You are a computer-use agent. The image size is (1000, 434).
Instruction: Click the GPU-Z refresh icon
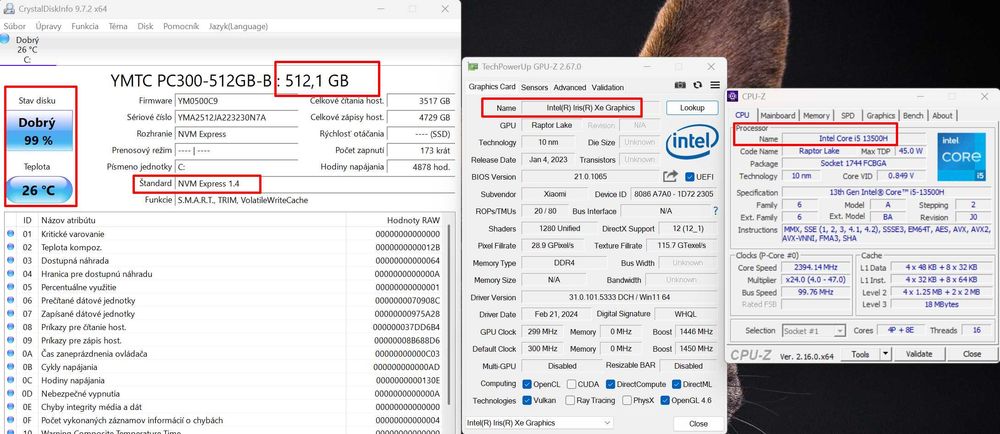pos(698,85)
